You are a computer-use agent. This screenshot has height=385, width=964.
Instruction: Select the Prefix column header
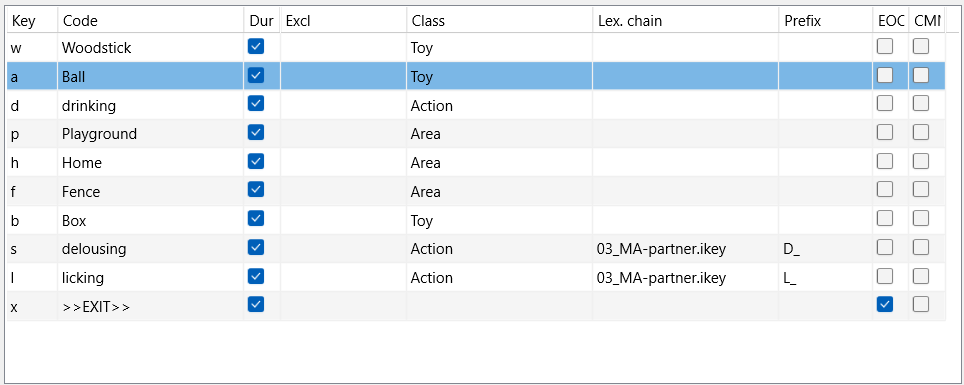coord(826,21)
